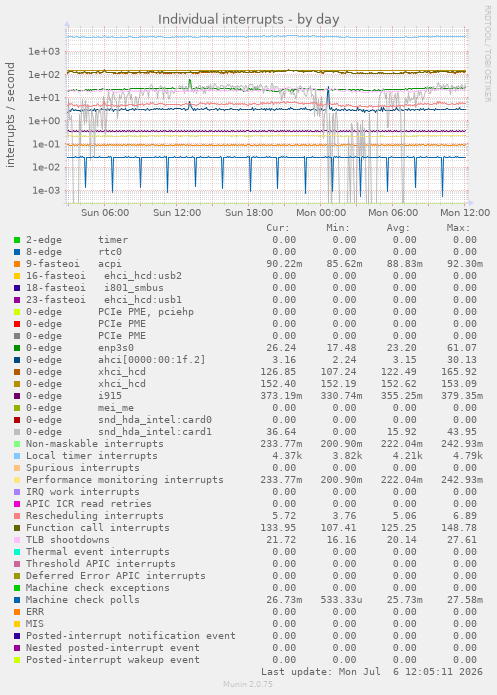Click the Avg: column header

398,228
